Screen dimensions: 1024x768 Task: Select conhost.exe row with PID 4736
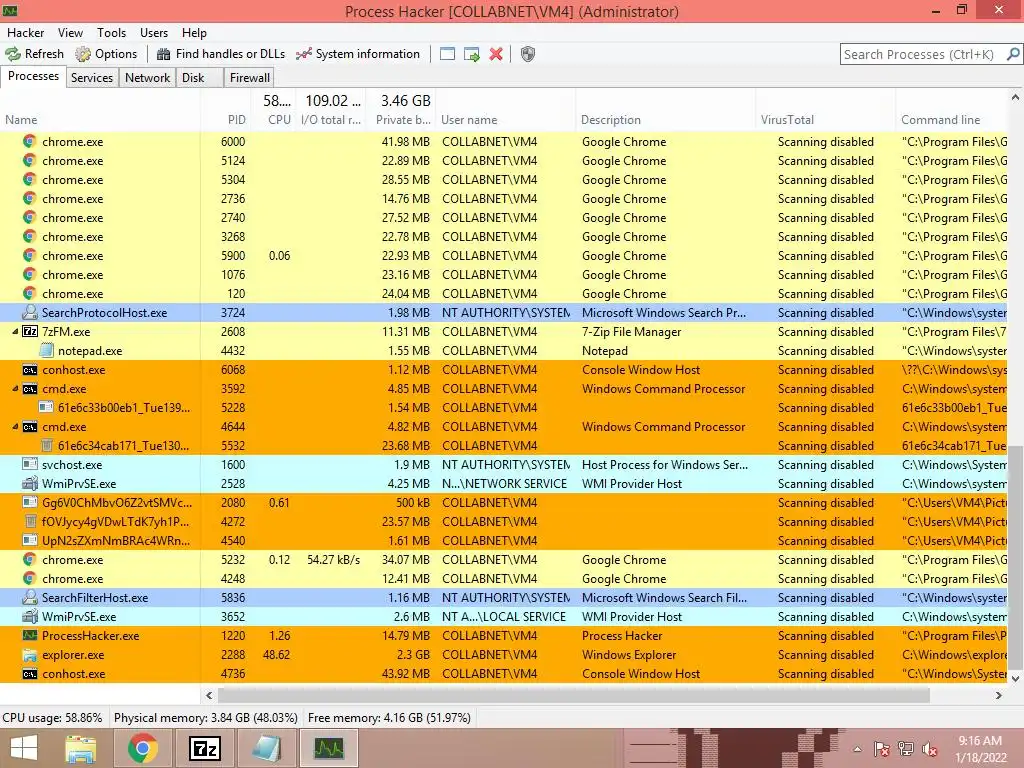[504, 673]
